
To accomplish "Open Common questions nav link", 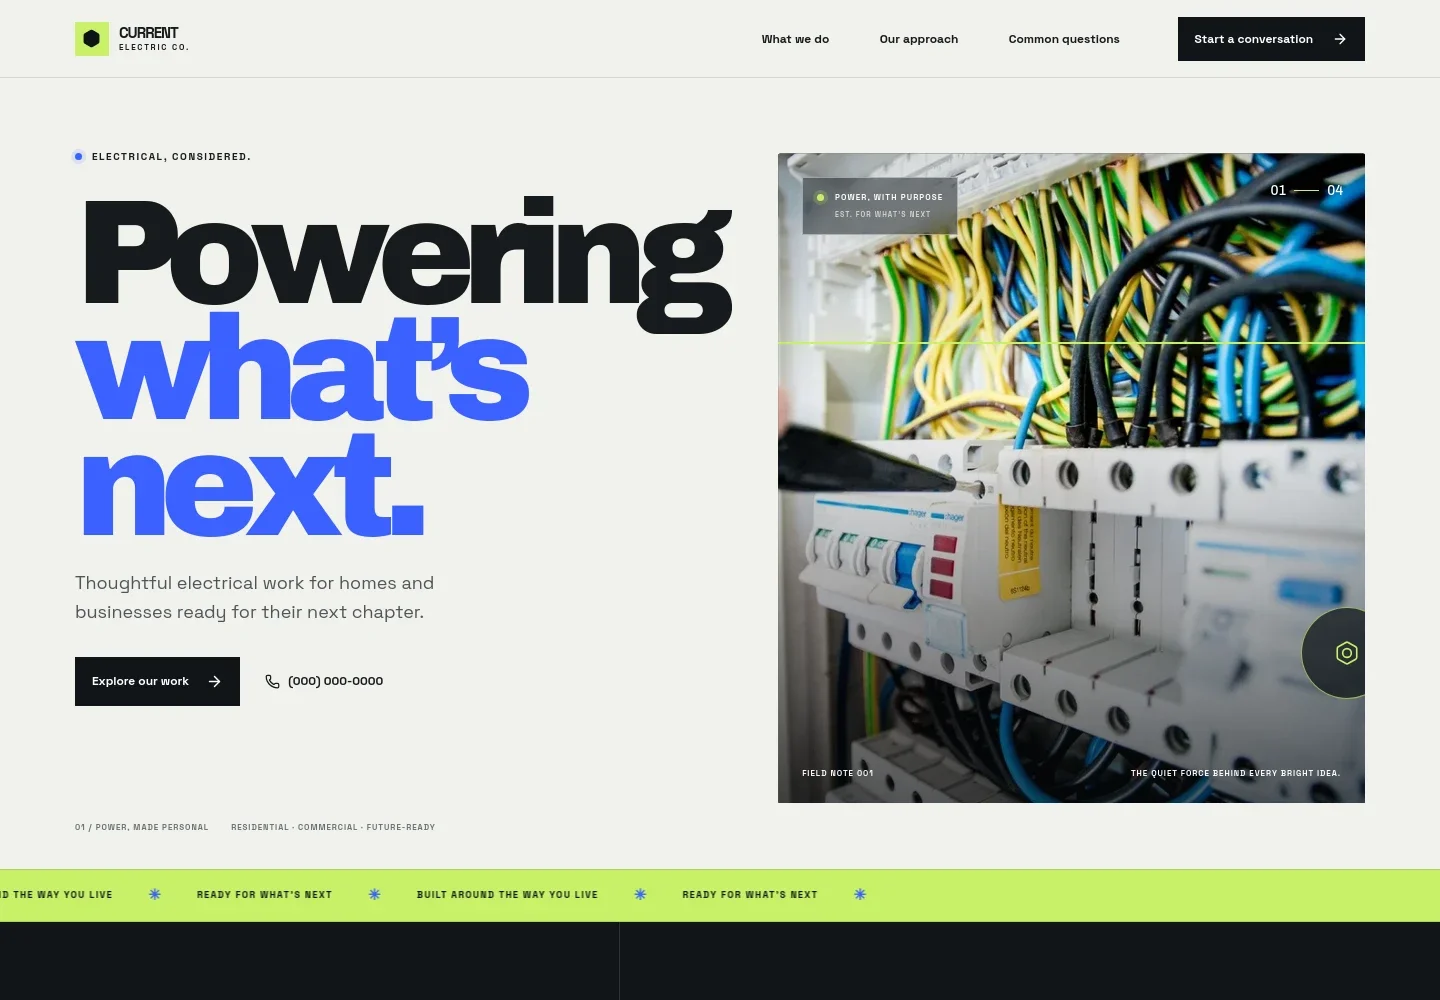I will click(1064, 39).
